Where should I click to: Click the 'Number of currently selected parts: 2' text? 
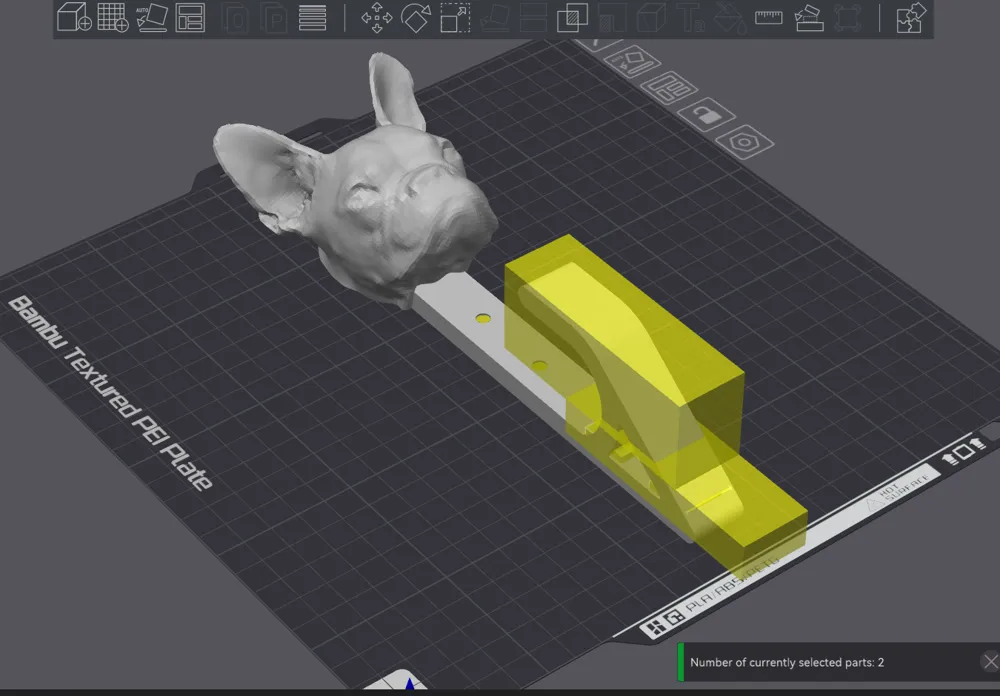786,662
